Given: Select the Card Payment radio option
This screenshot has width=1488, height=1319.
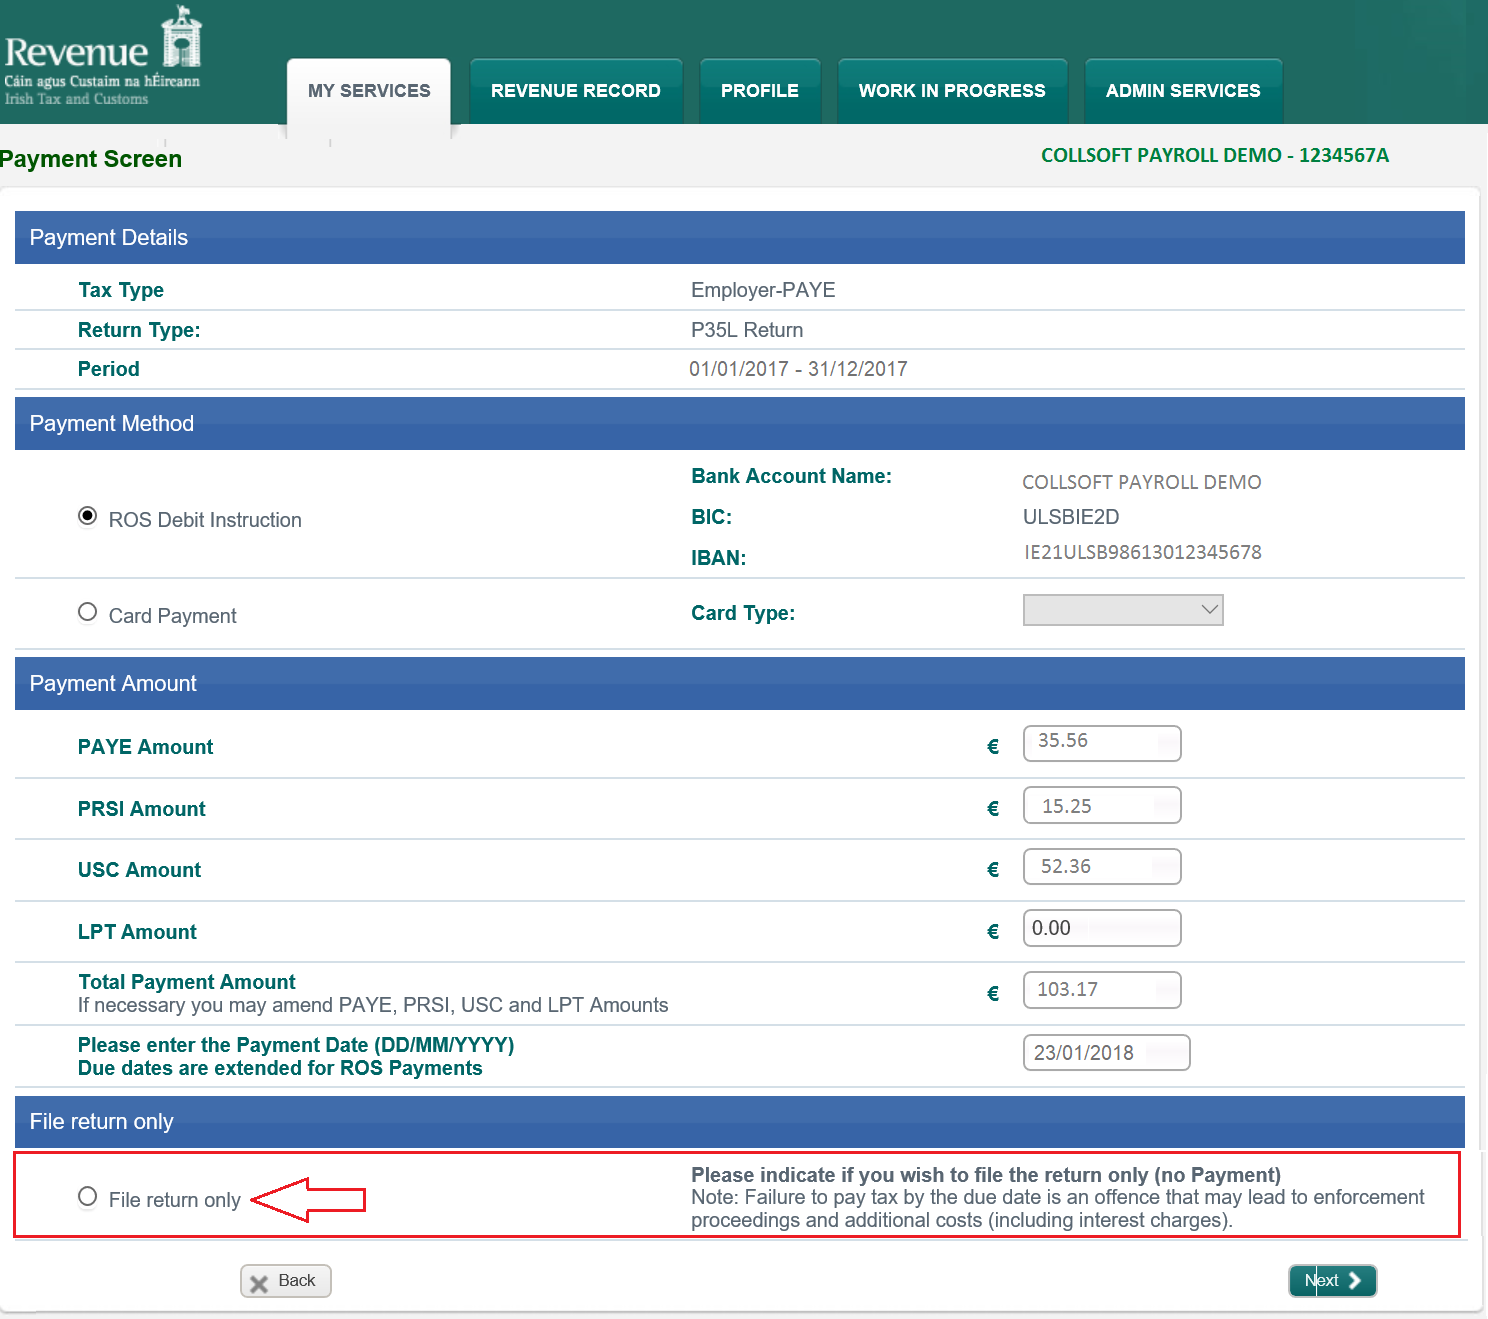Looking at the screenshot, I should tap(88, 612).
